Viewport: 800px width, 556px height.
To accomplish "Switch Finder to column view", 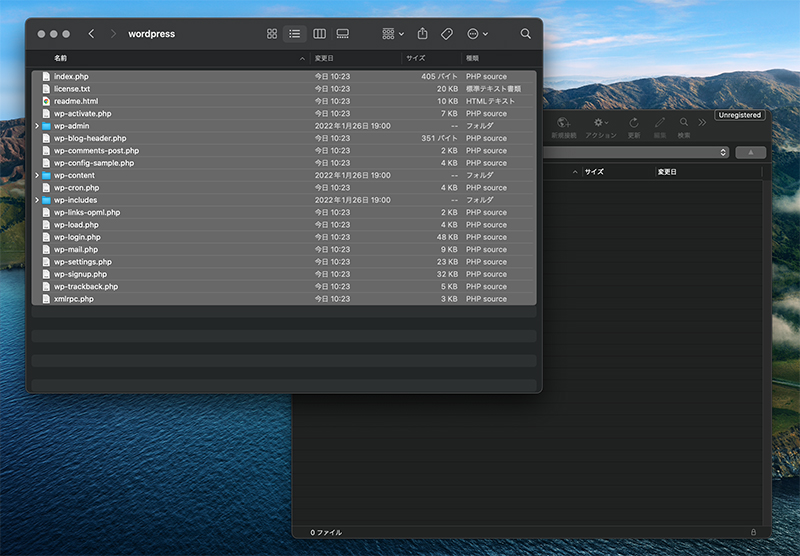I will pos(319,34).
